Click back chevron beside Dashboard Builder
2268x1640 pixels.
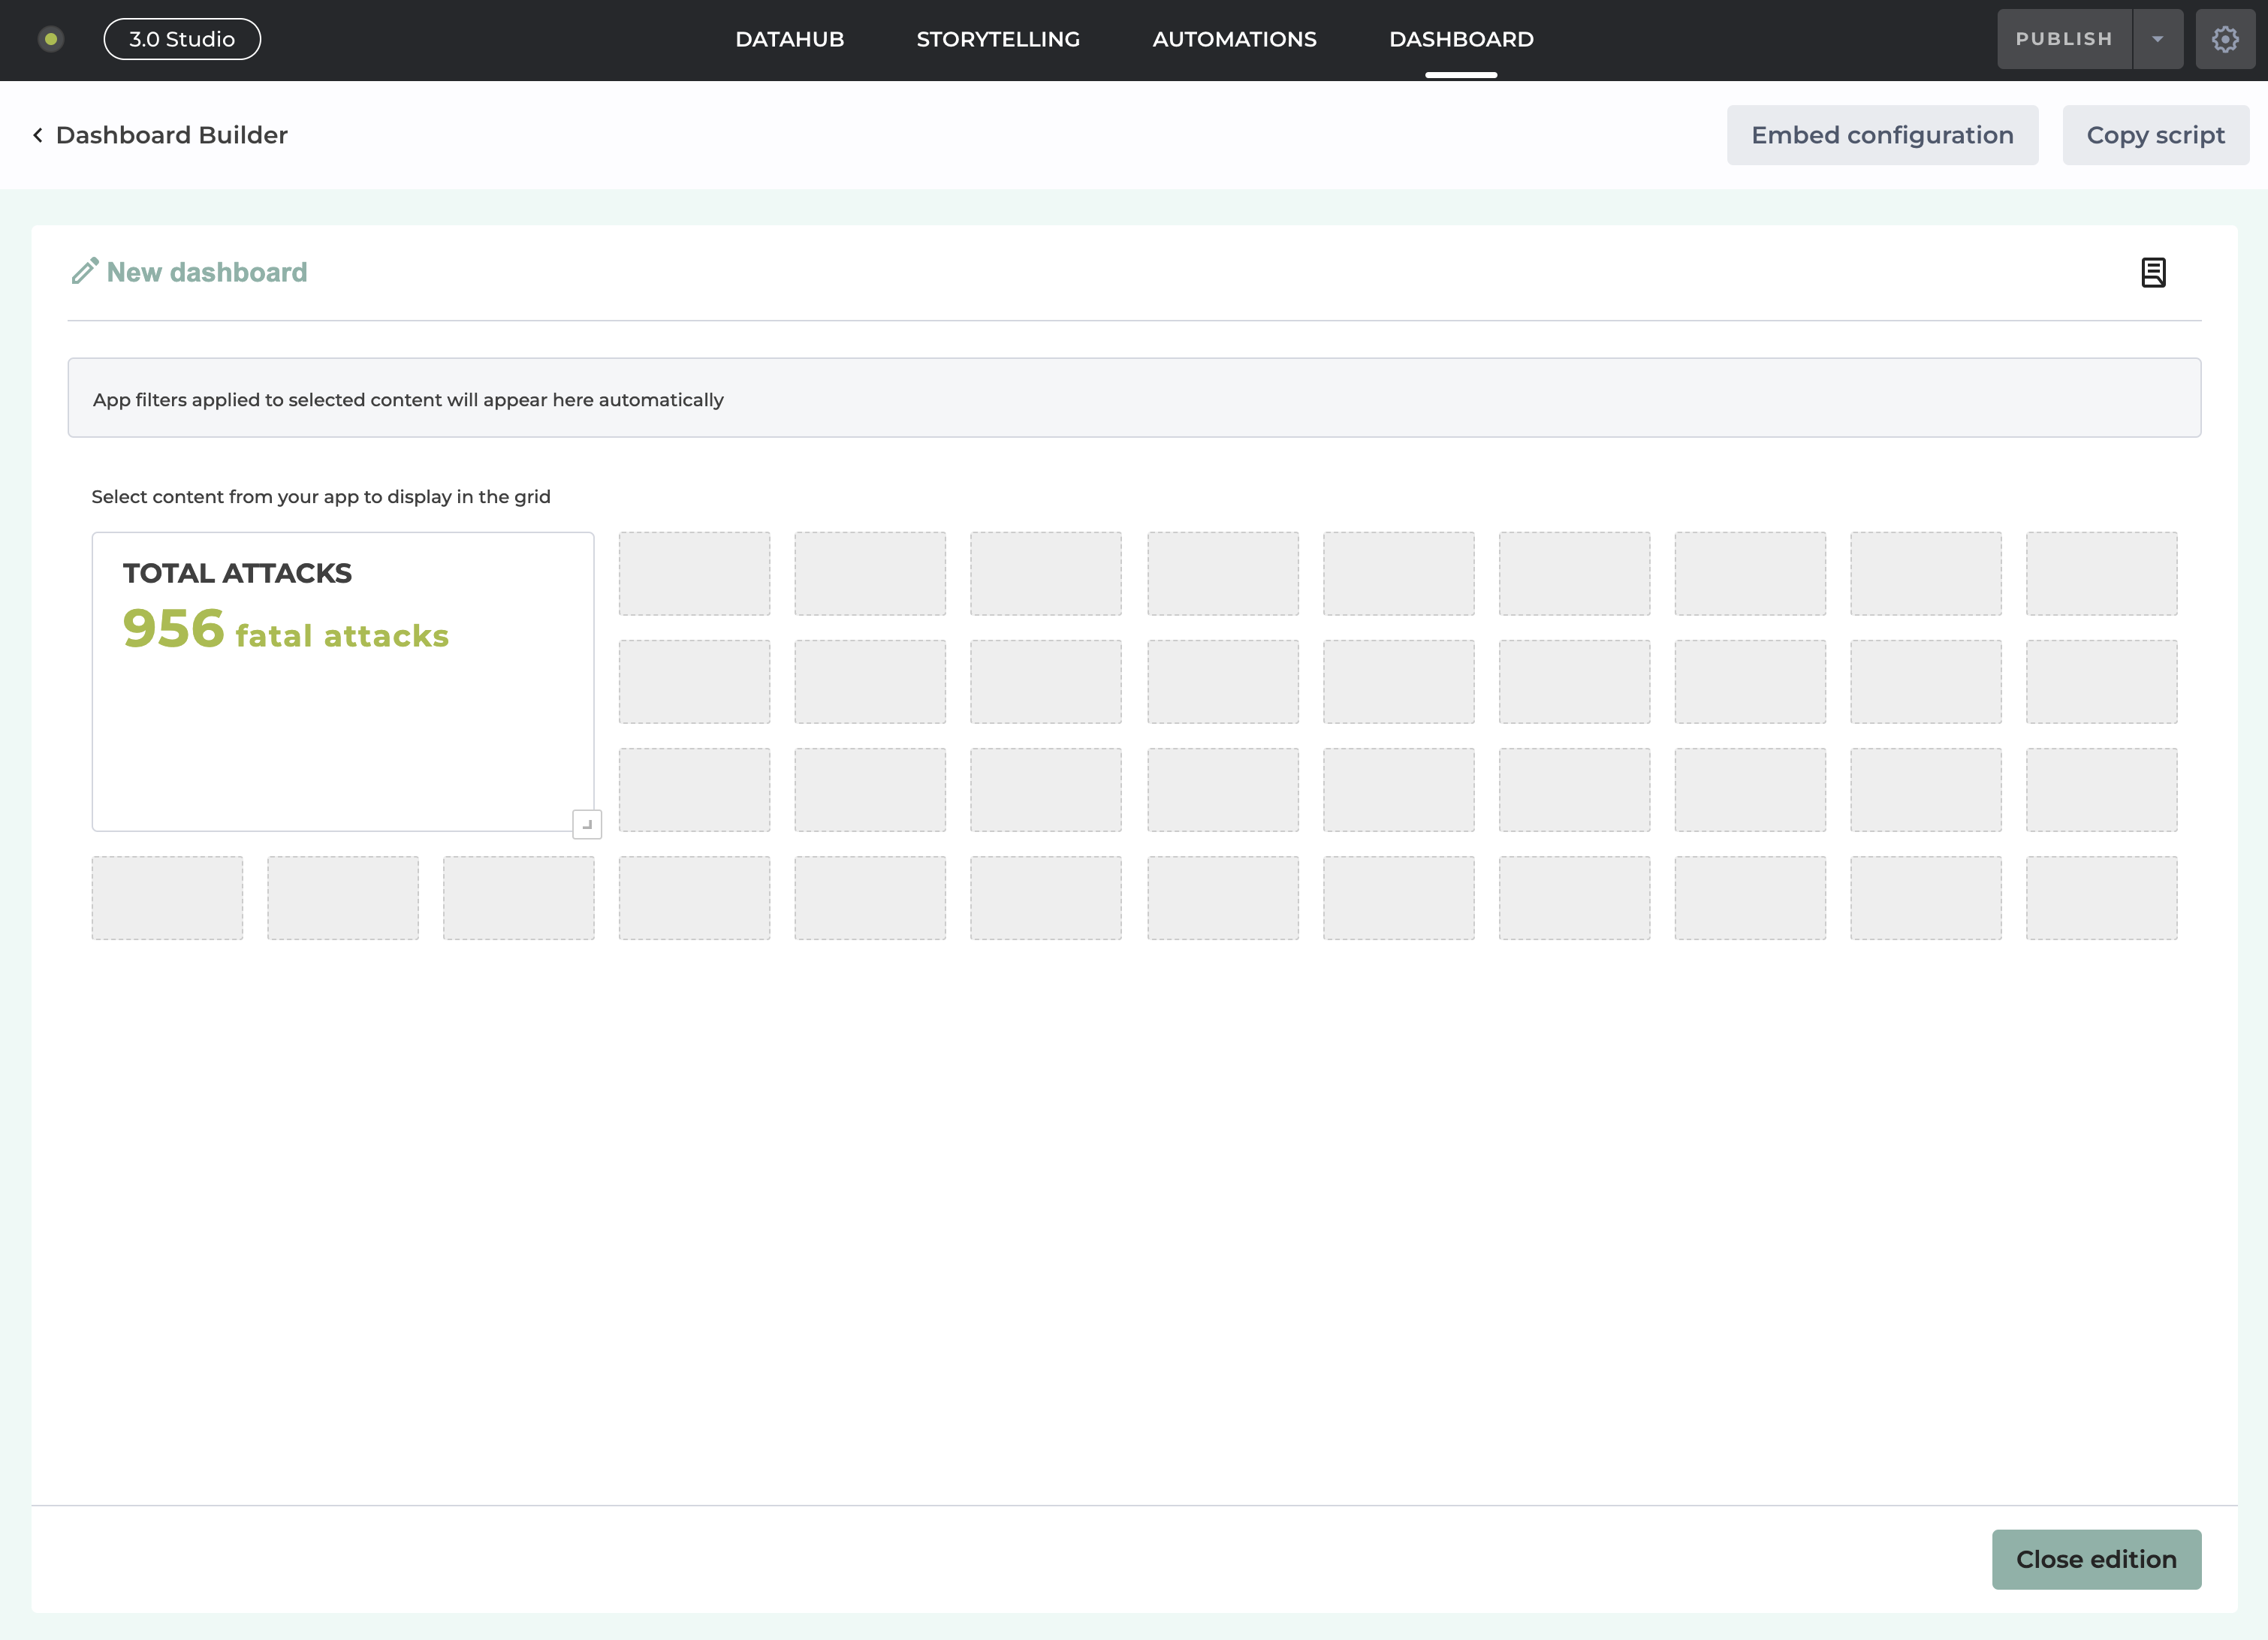coord(38,135)
